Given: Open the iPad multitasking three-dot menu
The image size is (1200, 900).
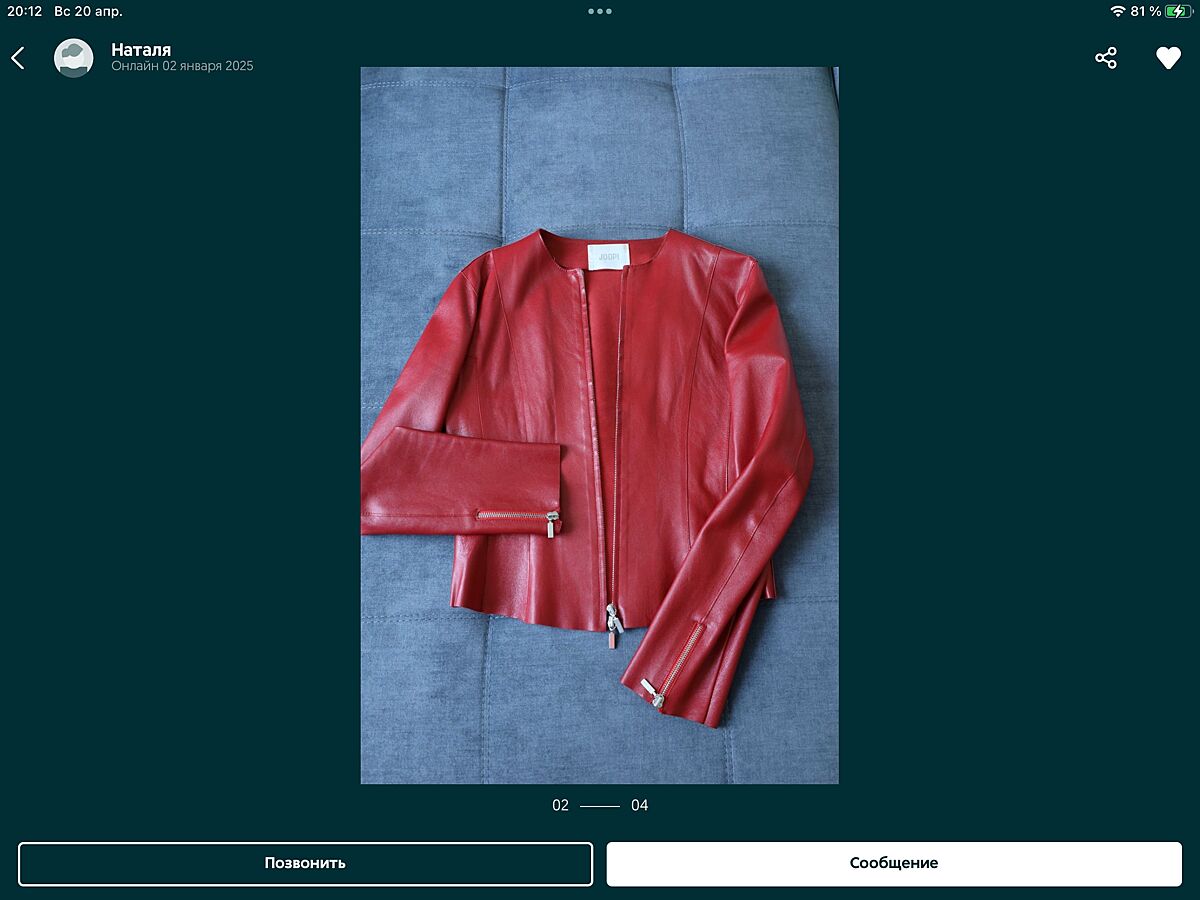Looking at the screenshot, I should 600,11.
